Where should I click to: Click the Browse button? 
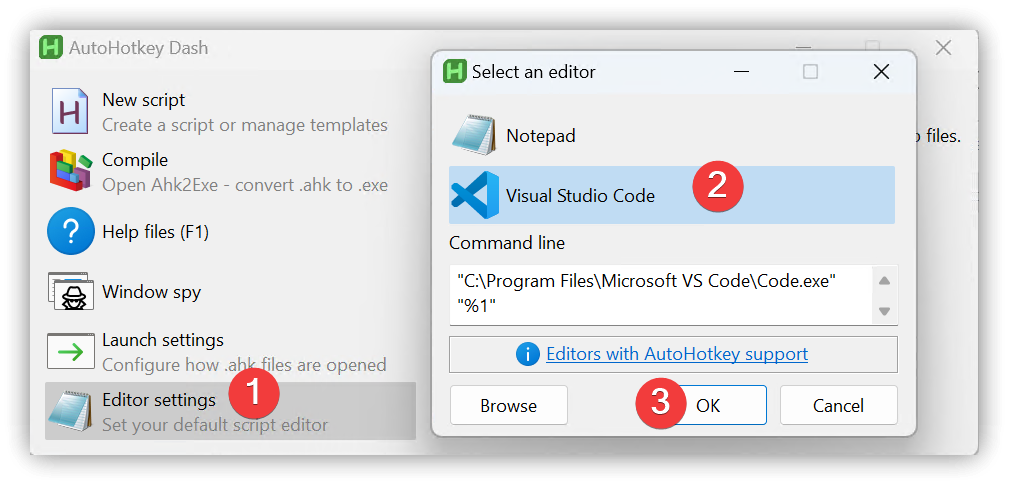click(508, 405)
